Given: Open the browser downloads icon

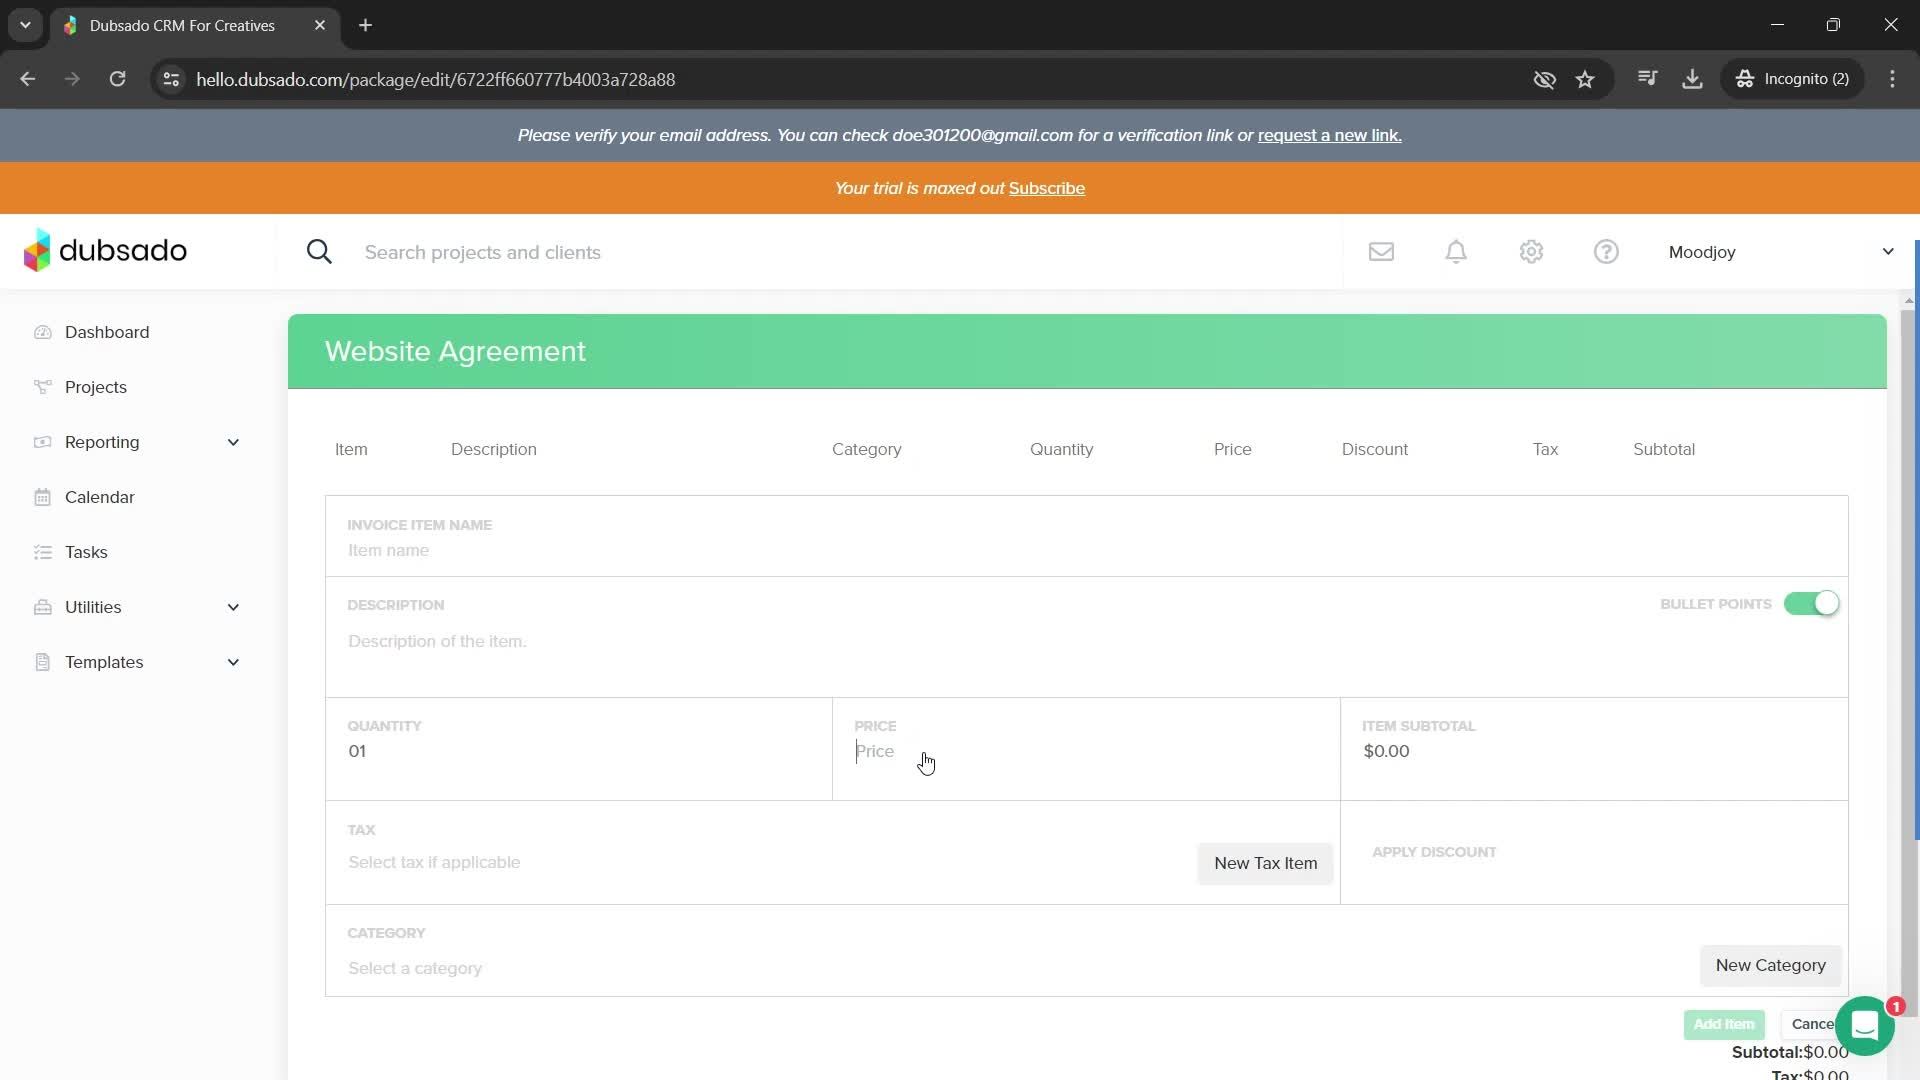Looking at the screenshot, I should pos(1692,79).
